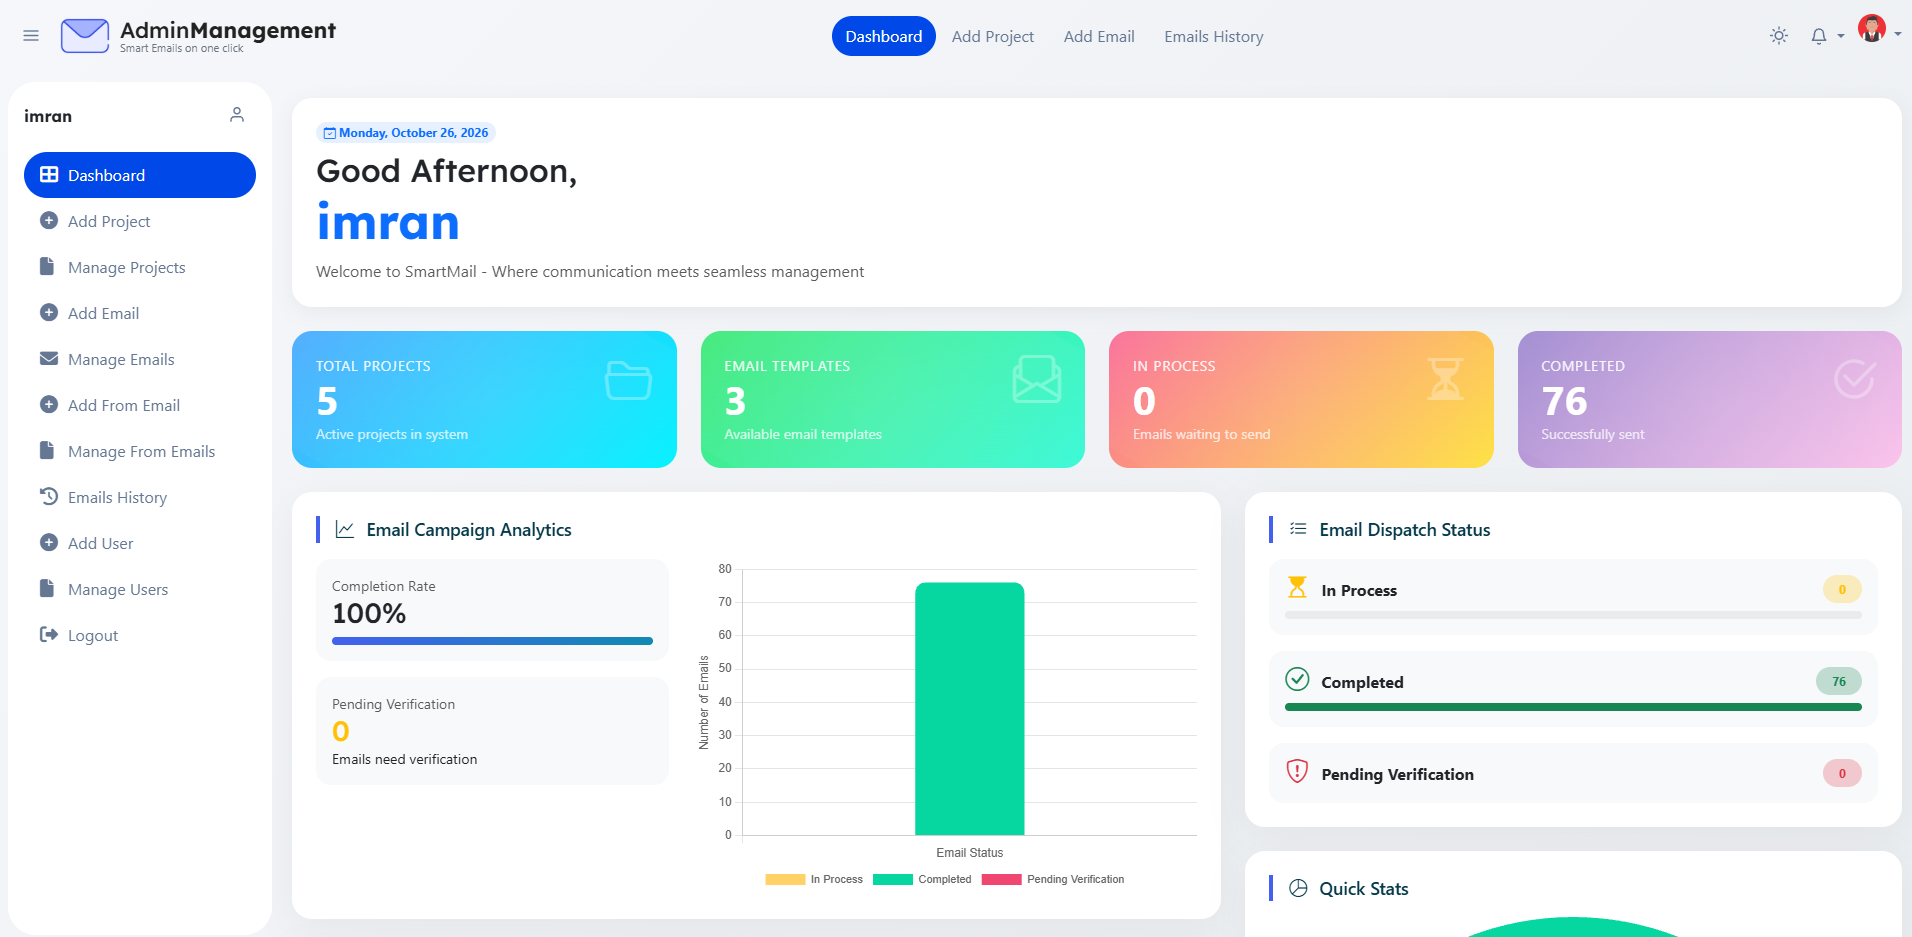
Task: Open Add Project in top navigation
Action: 993,36
